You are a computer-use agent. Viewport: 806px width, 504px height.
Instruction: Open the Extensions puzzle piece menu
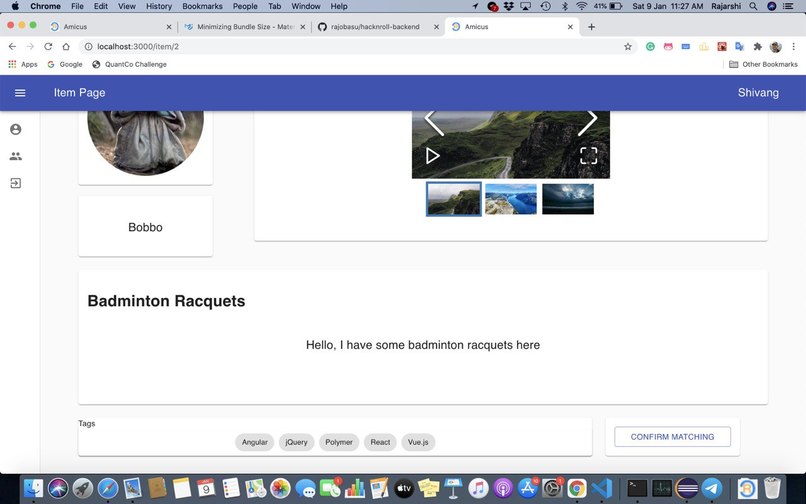click(757, 46)
